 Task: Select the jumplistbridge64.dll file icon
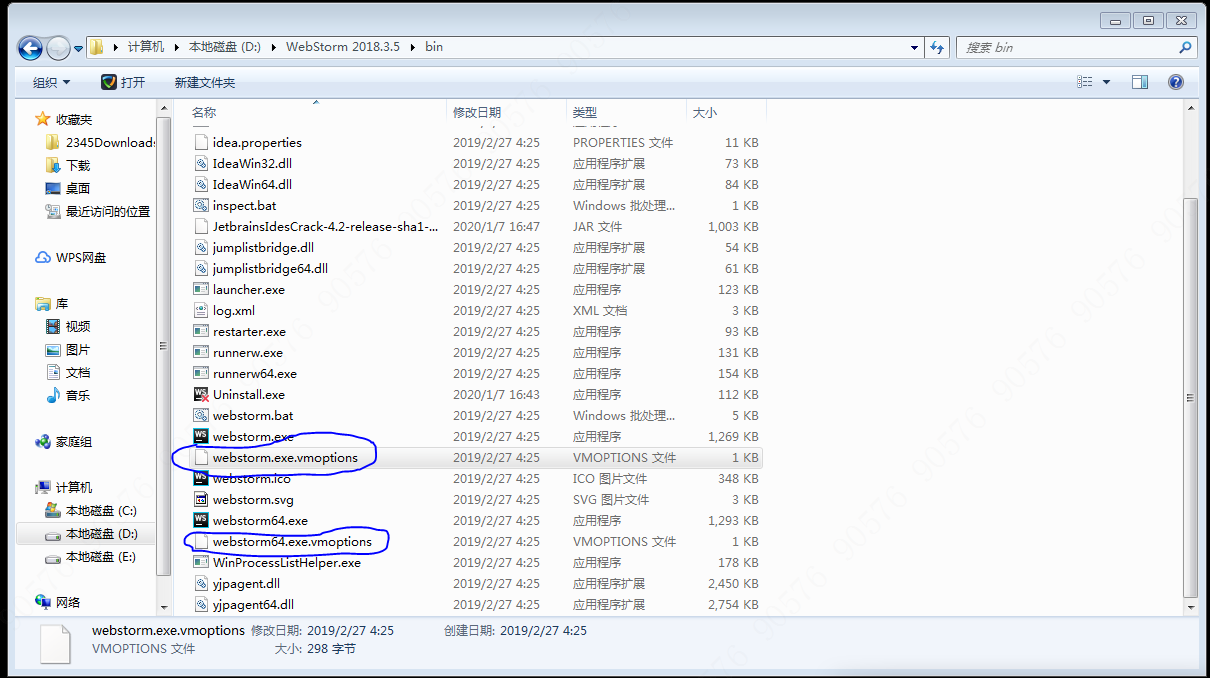tap(201, 268)
